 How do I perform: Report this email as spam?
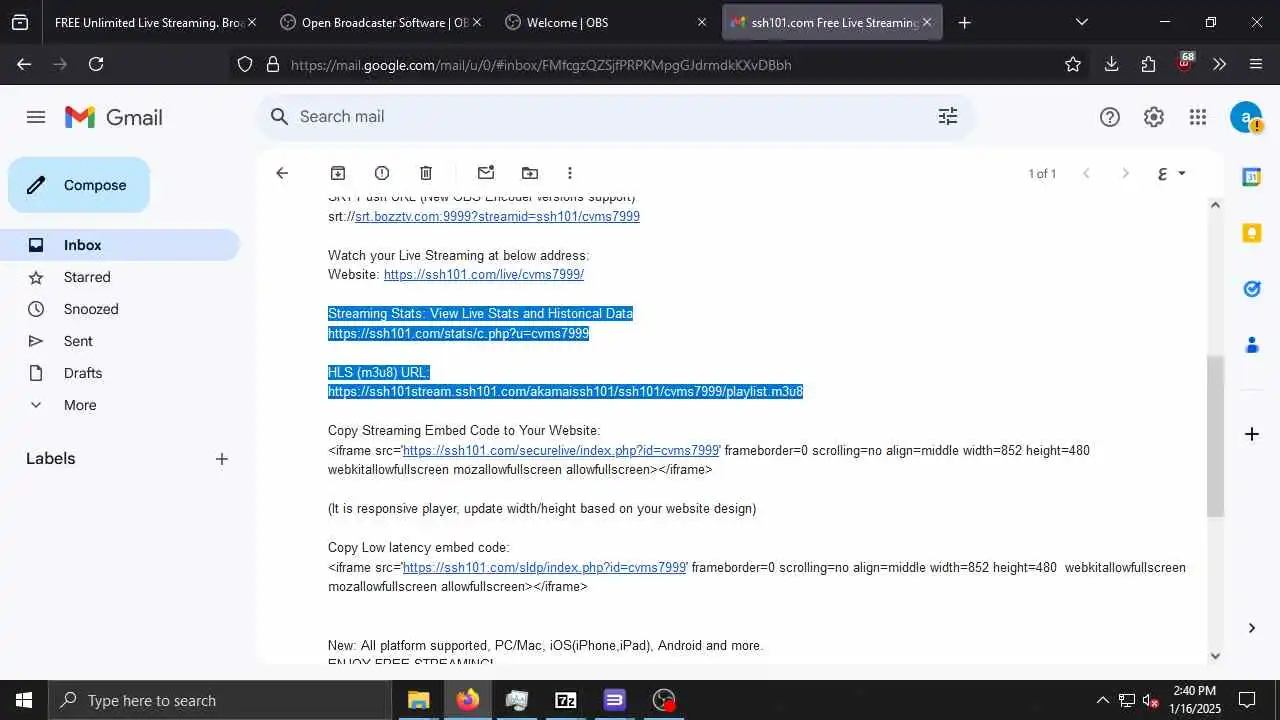[x=382, y=173]
